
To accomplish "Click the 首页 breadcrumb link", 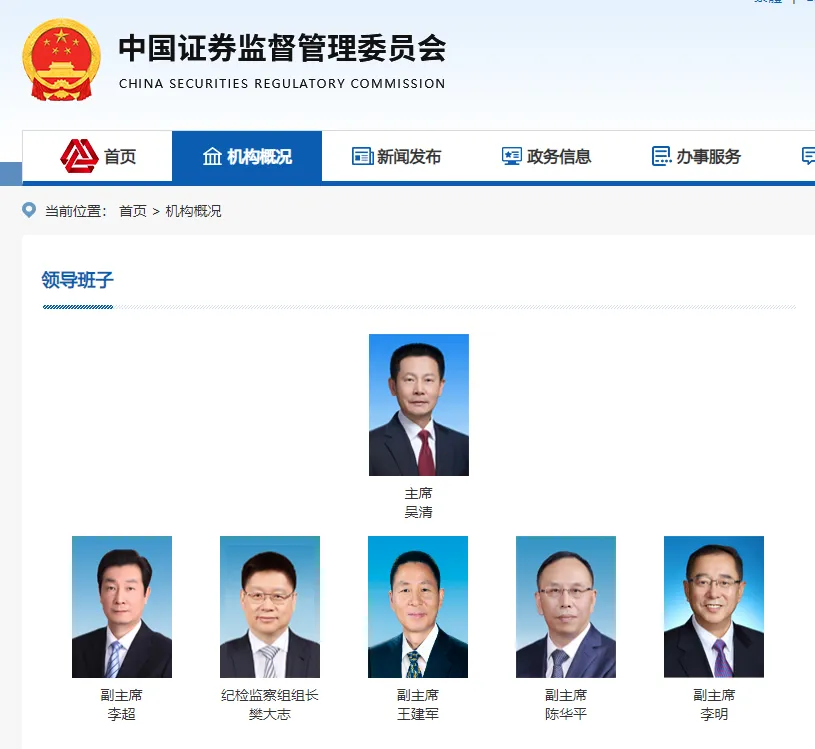I will coord(133,211).
